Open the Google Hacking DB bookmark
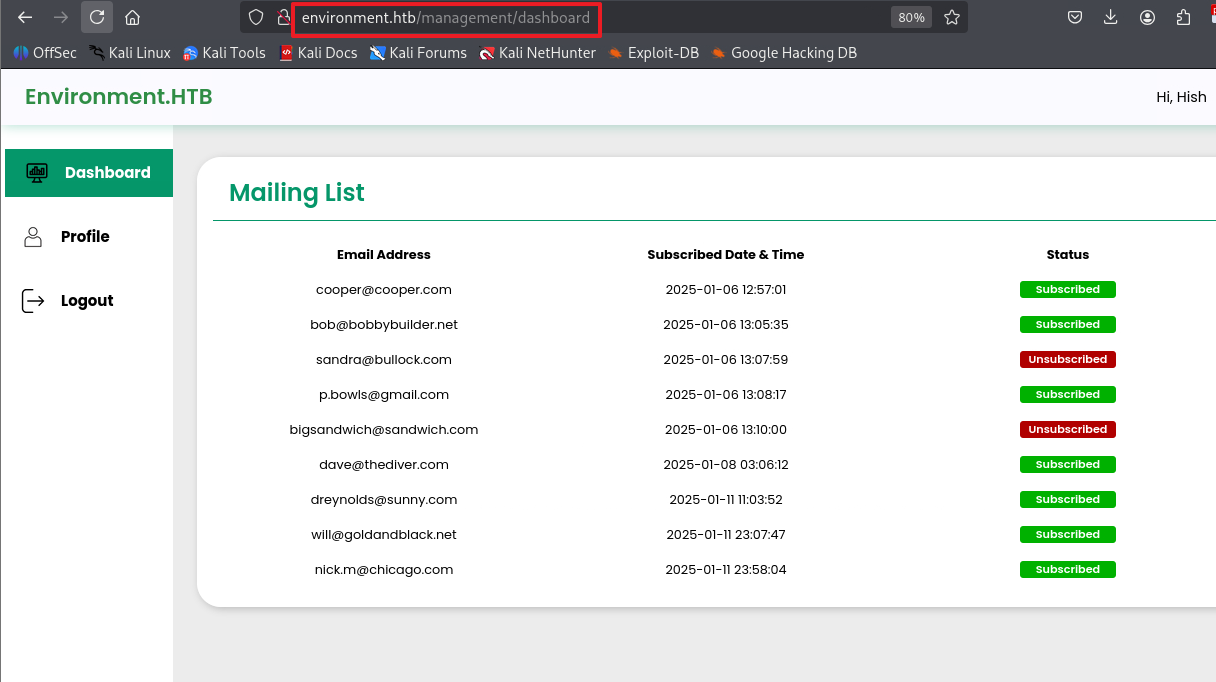 (x=784, y=53)
